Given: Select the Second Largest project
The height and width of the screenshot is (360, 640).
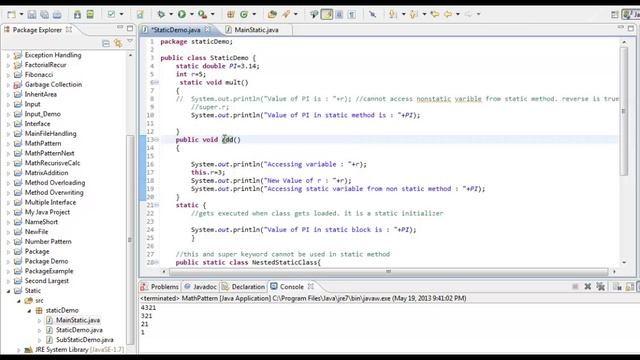Looking at the screenshot, I should [47, 281].
